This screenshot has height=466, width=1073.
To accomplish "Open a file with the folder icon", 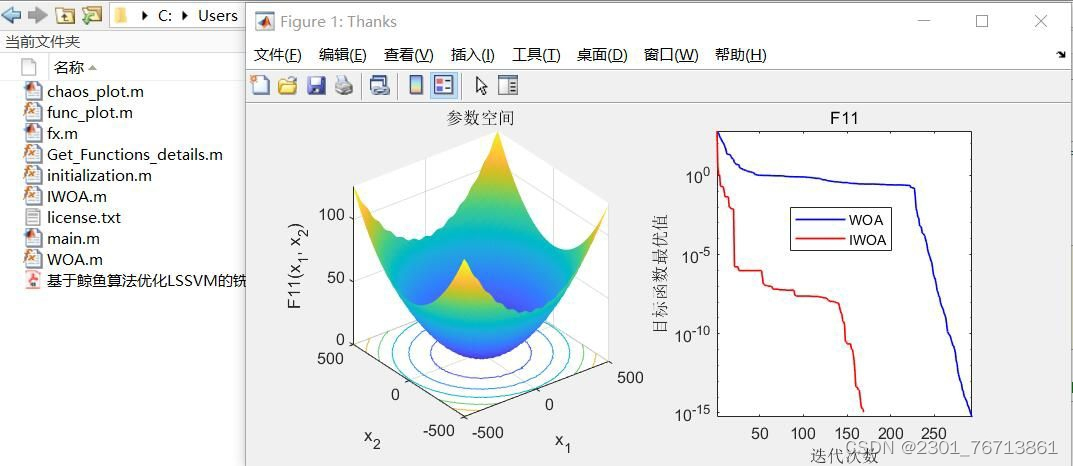I will pos(287,85).
